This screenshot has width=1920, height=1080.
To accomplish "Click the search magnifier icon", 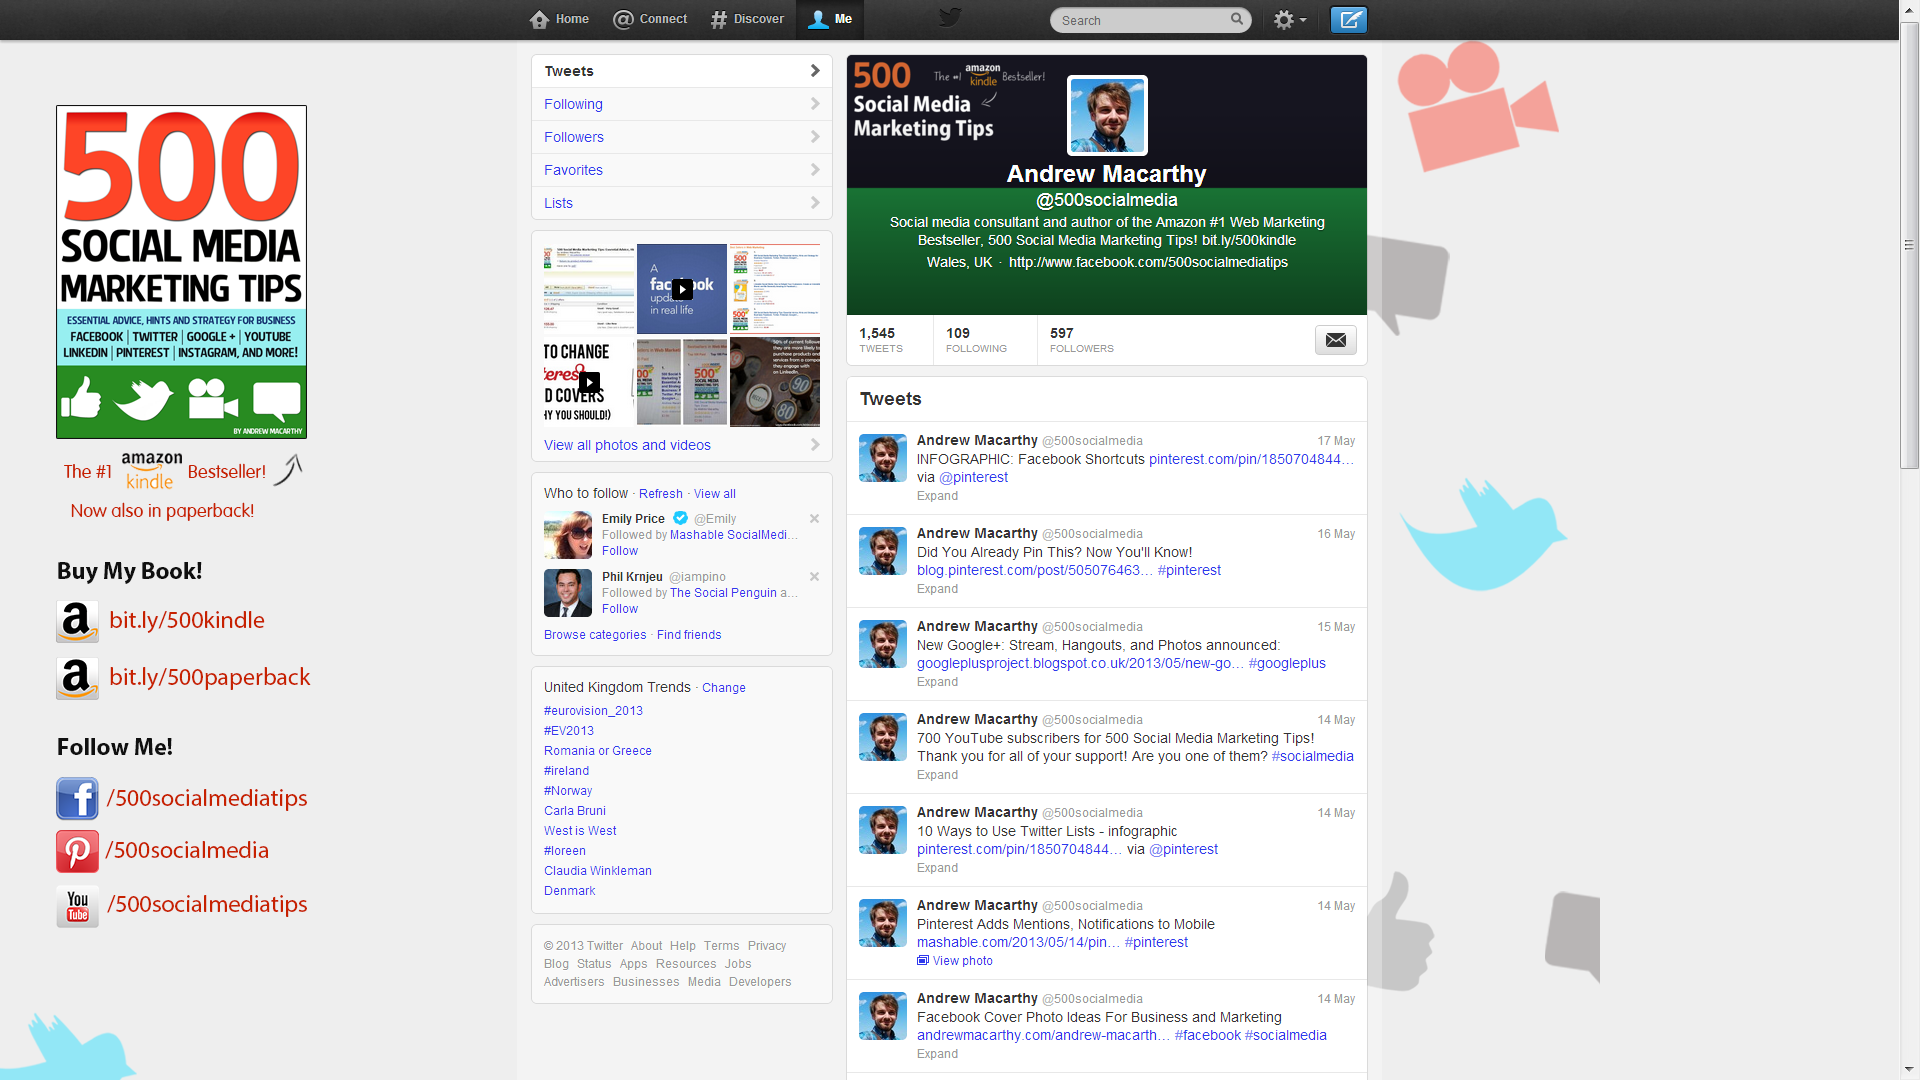I will coord(1237,19).
